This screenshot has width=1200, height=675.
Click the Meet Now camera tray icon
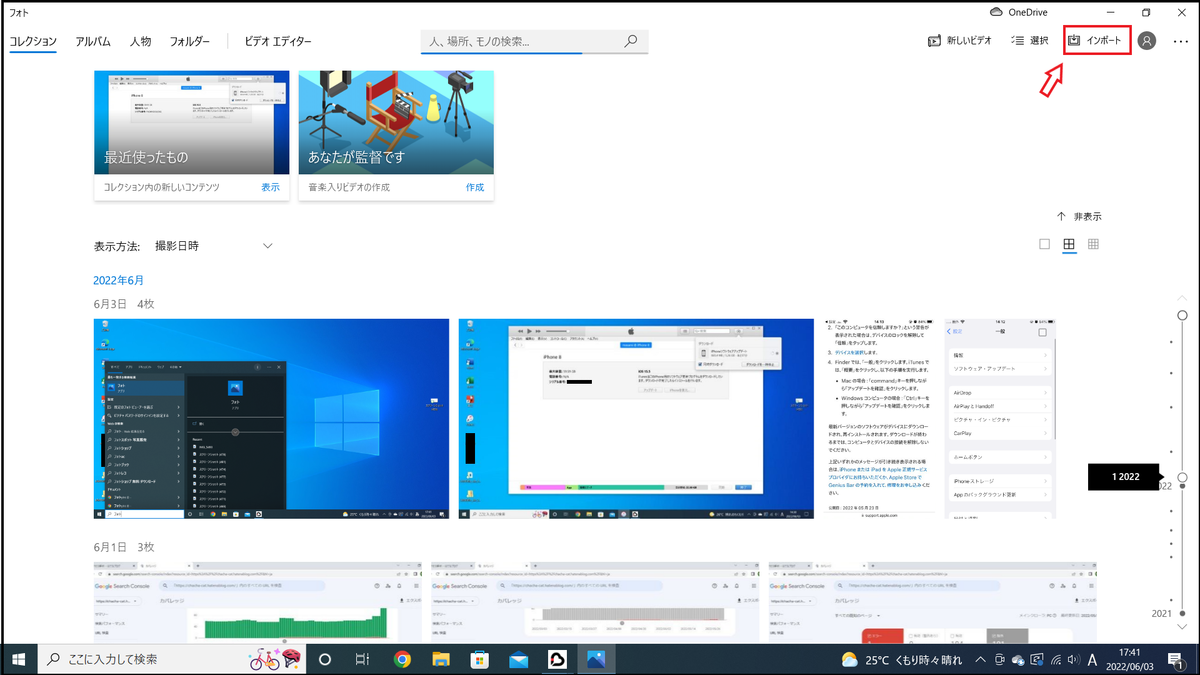pyautogui.click(x=999, y=659)
